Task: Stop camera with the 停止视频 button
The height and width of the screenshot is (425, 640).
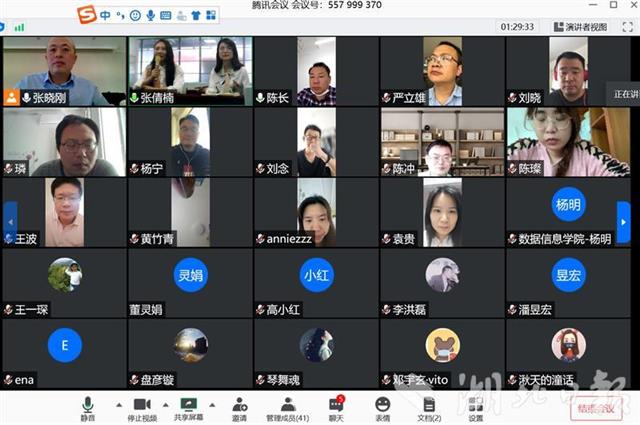Action: click(x=141, y=406)
